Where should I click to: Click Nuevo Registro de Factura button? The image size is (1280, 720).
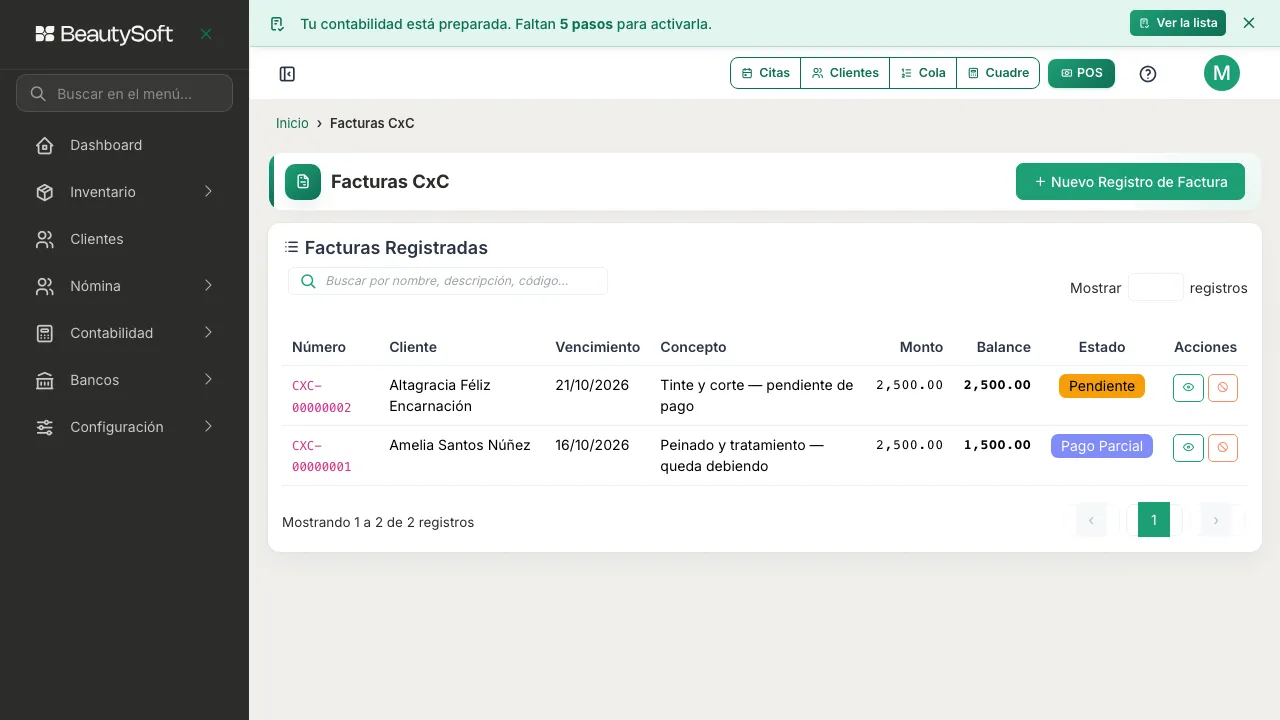tap(1130, 182)
